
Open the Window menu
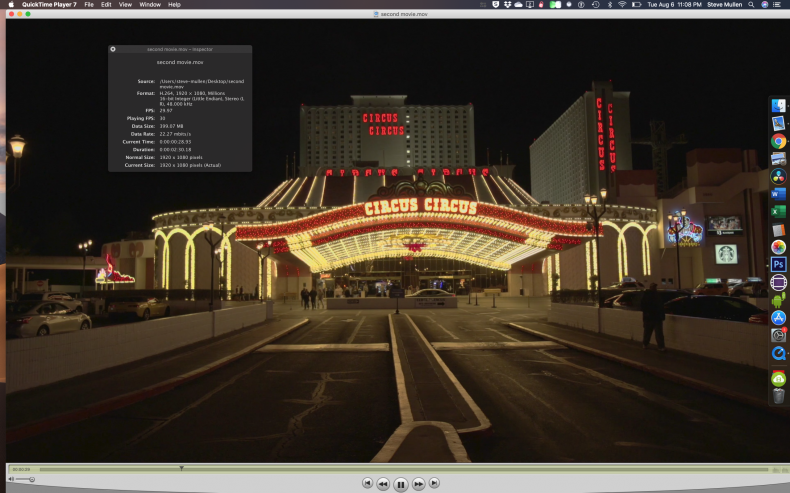[x=150, y=5]
